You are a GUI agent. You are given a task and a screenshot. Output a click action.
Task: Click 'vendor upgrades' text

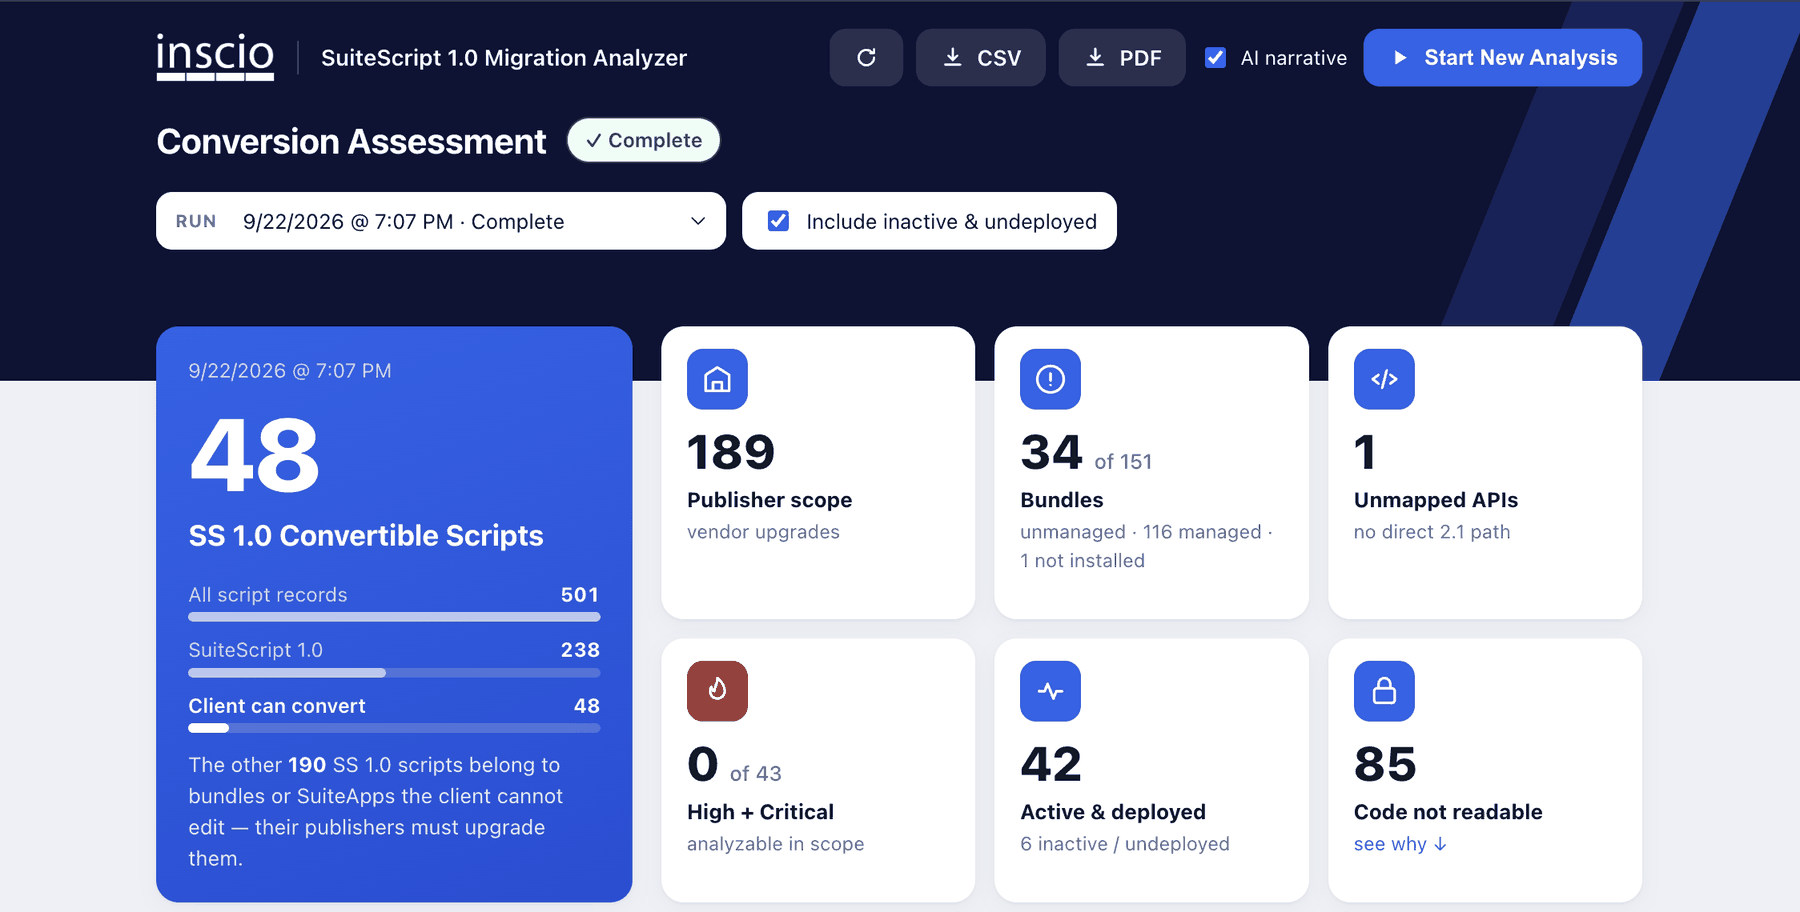click(x=763, y=532)
